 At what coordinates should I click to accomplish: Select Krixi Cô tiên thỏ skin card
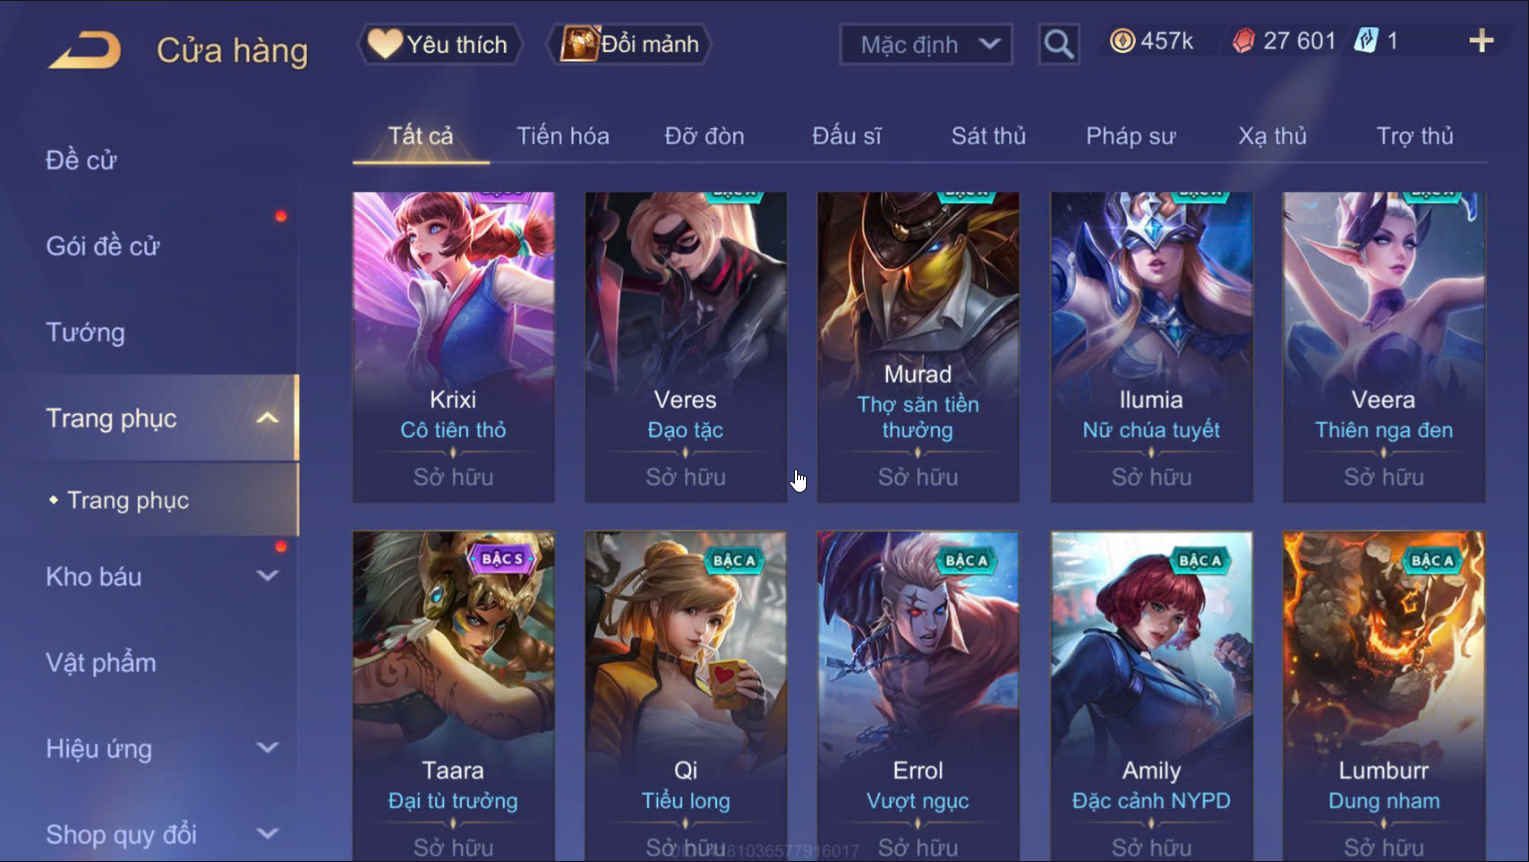point(453,347)
